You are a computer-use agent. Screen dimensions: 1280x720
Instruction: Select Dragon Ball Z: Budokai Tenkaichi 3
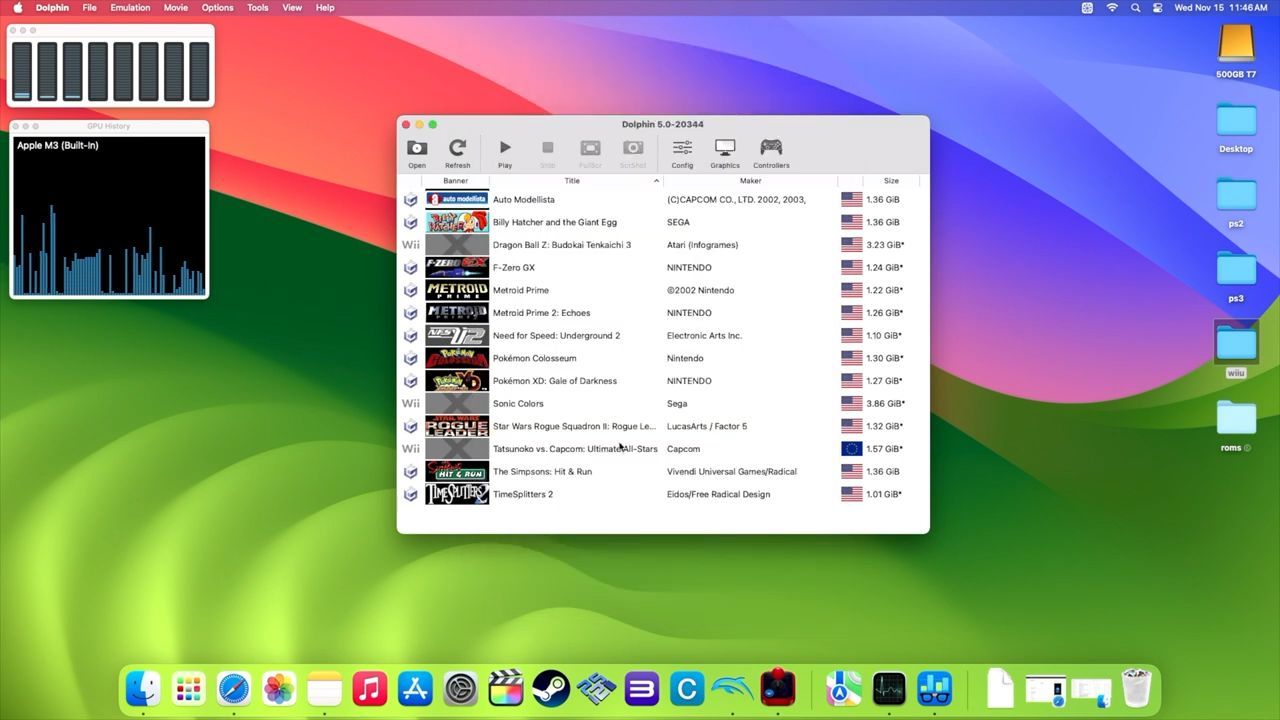pos(562,245)
